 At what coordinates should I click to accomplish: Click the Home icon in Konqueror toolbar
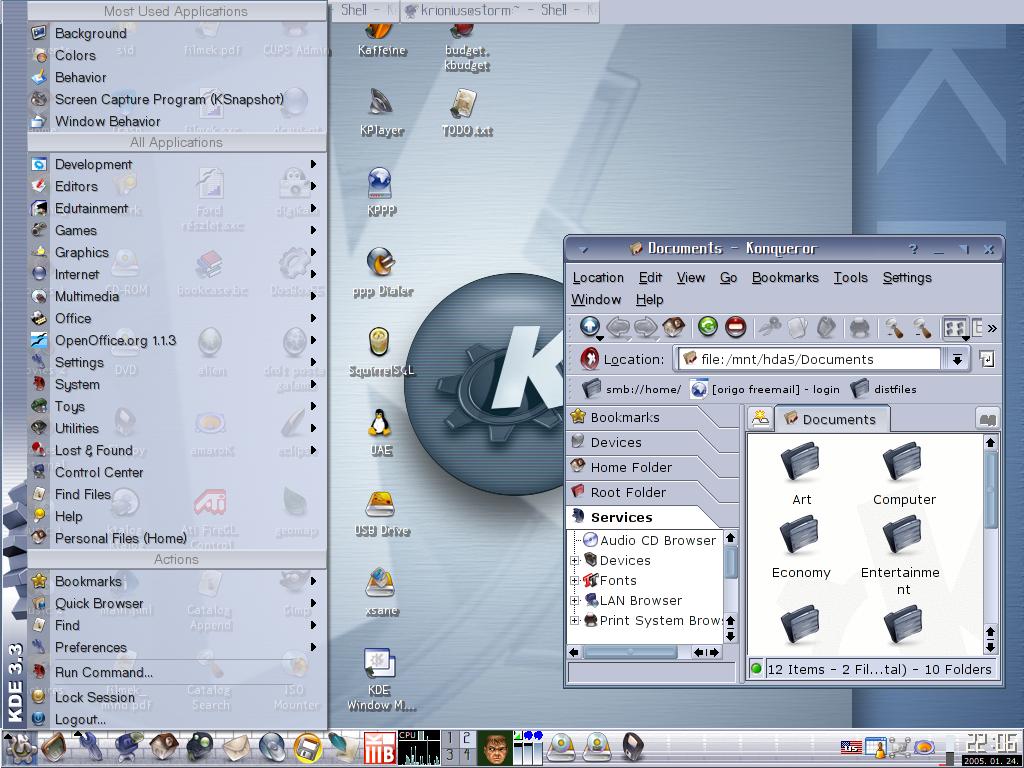click(673, 327)
